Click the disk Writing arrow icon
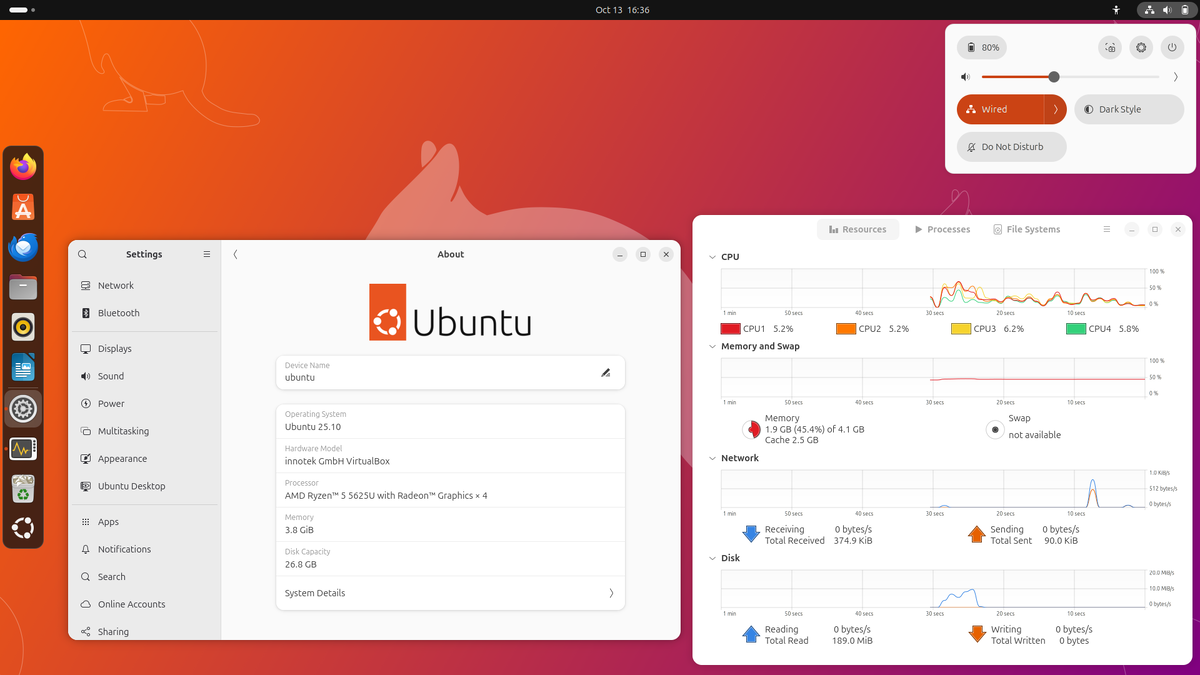Image resolution: width=1200 pixels, height=675 pixels. (977, 634)
